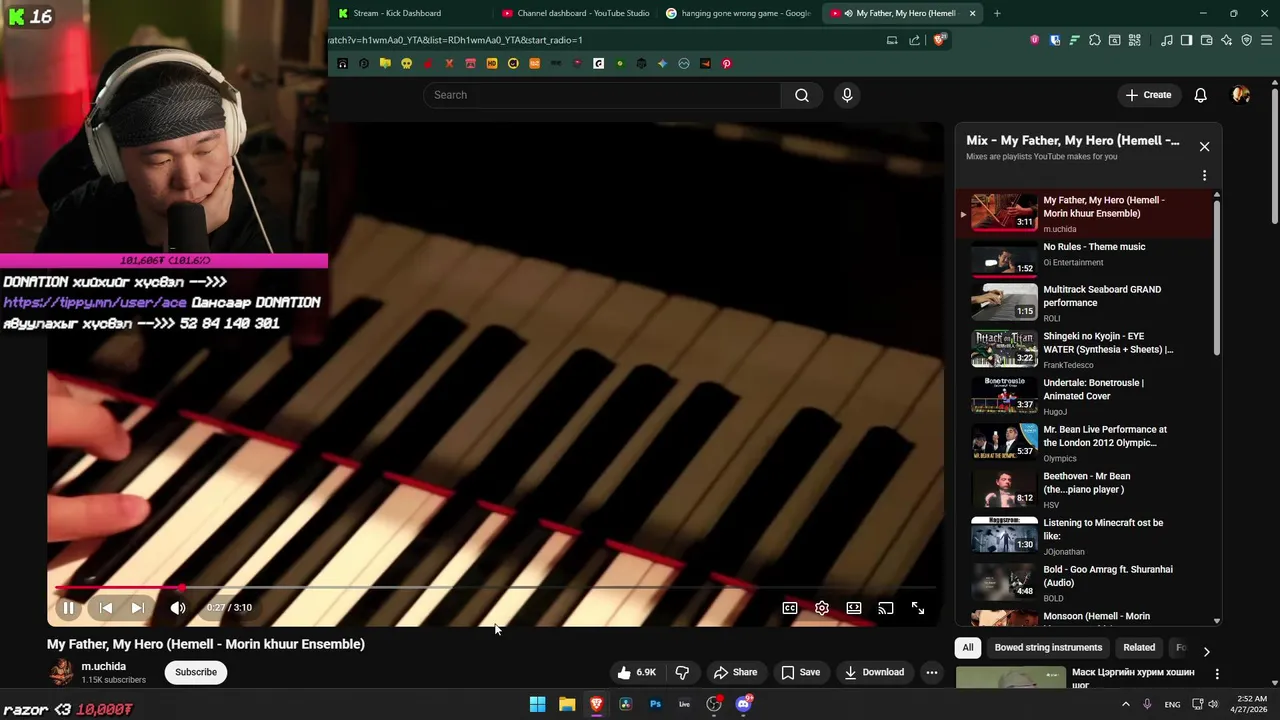Image resolution: width=1280 pixels, height=720 pixels.
Task: Open m.uchida channel avatar
Action: pos(62,672)
